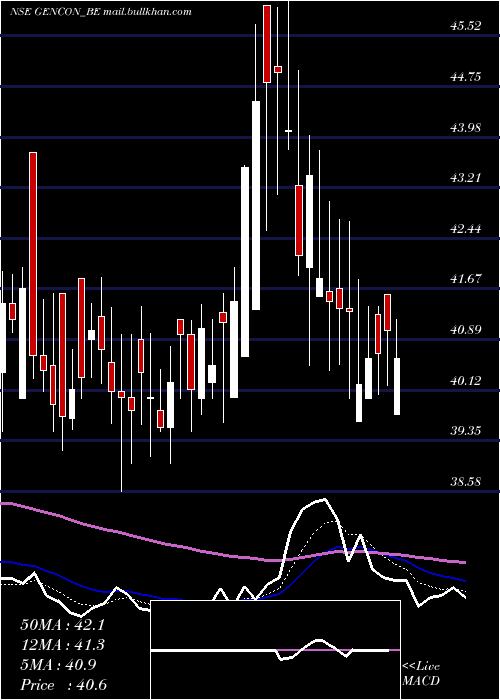Click the 40.89 price axis label
This screenshot has height=700, width=500.
pos(466,329)
